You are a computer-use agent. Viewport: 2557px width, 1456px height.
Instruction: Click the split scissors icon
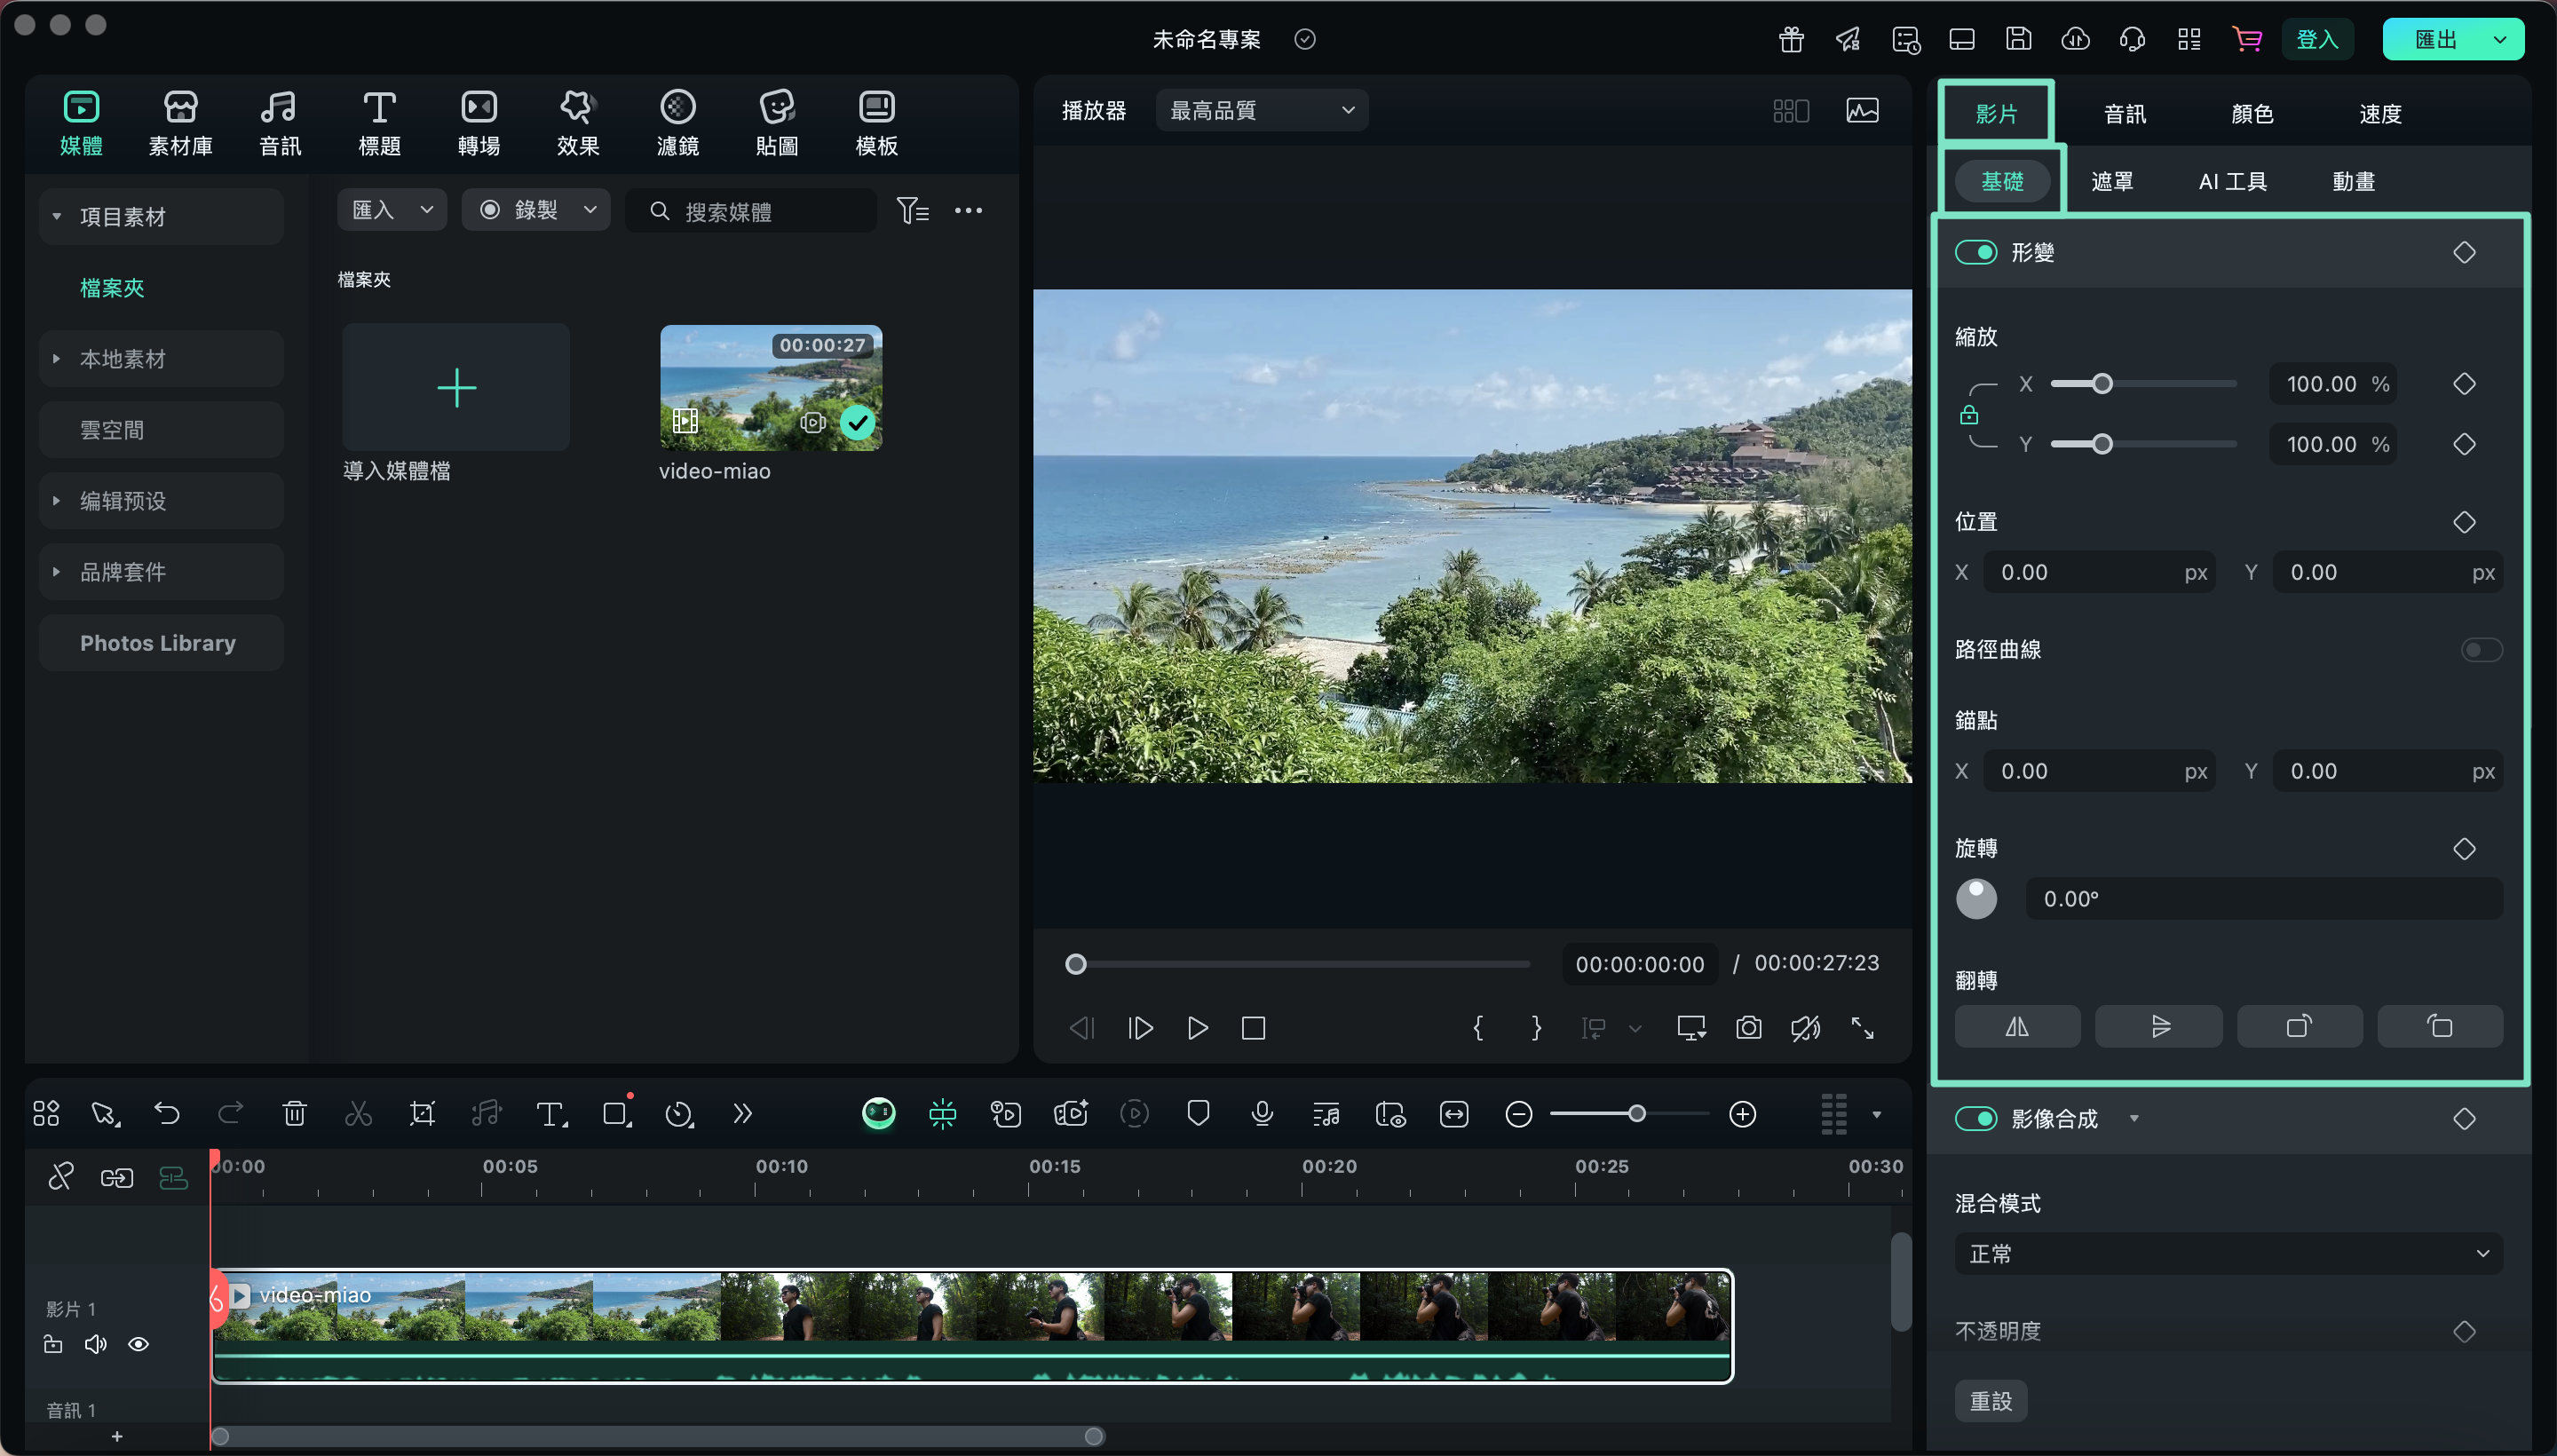(x=358, y=1113)
